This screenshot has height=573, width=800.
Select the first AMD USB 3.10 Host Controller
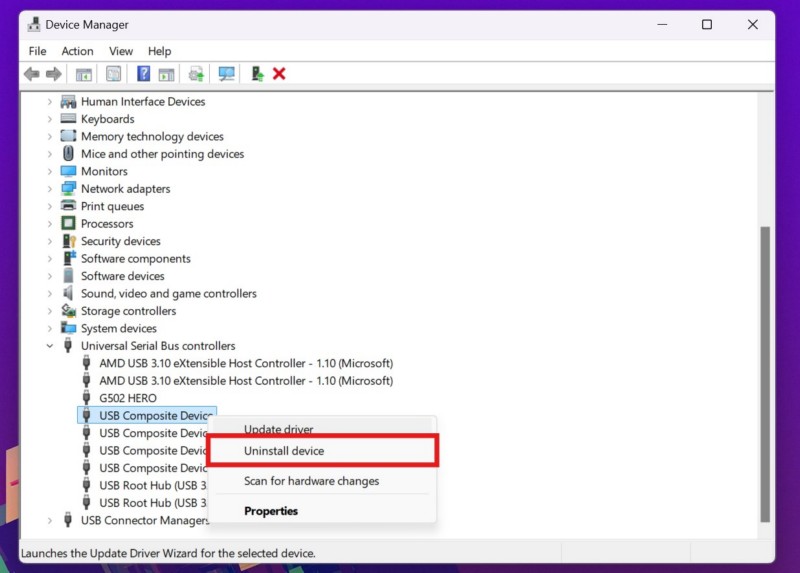click(x=245, y=363)
